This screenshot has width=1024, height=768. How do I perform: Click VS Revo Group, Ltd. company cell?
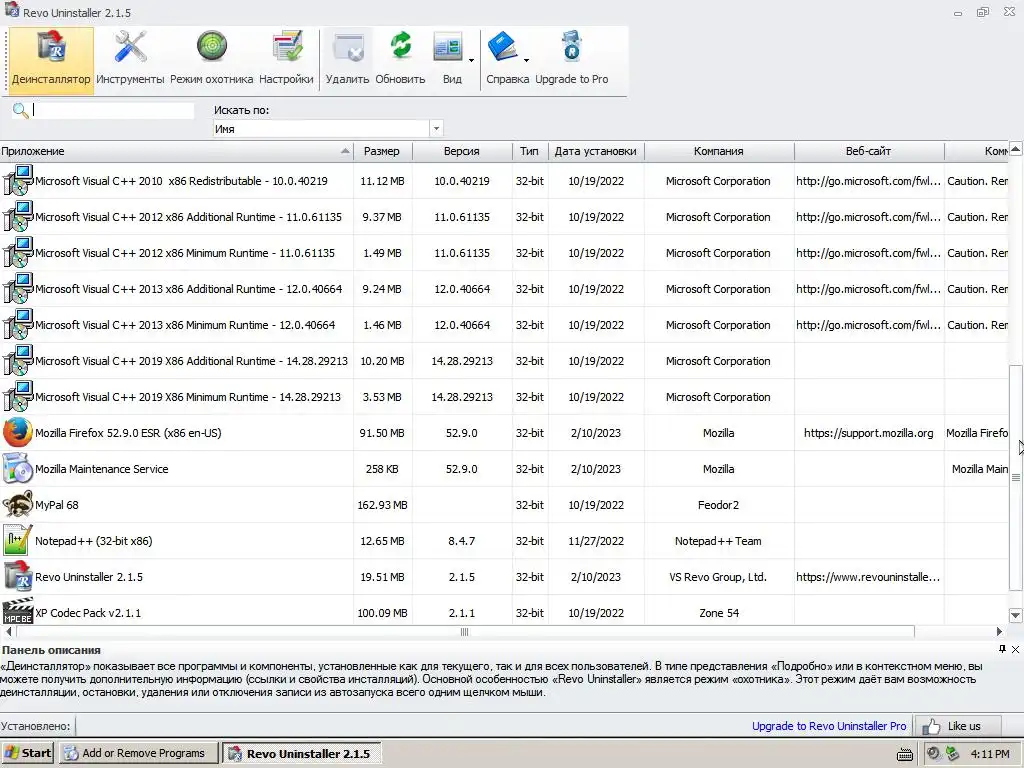718,577
